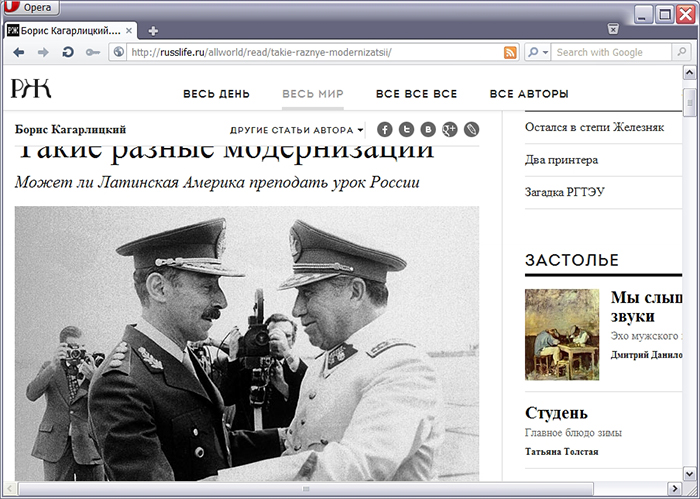Screen dimensions: 700x499
Task: Go back to the previous page
Action: [18, 52]
